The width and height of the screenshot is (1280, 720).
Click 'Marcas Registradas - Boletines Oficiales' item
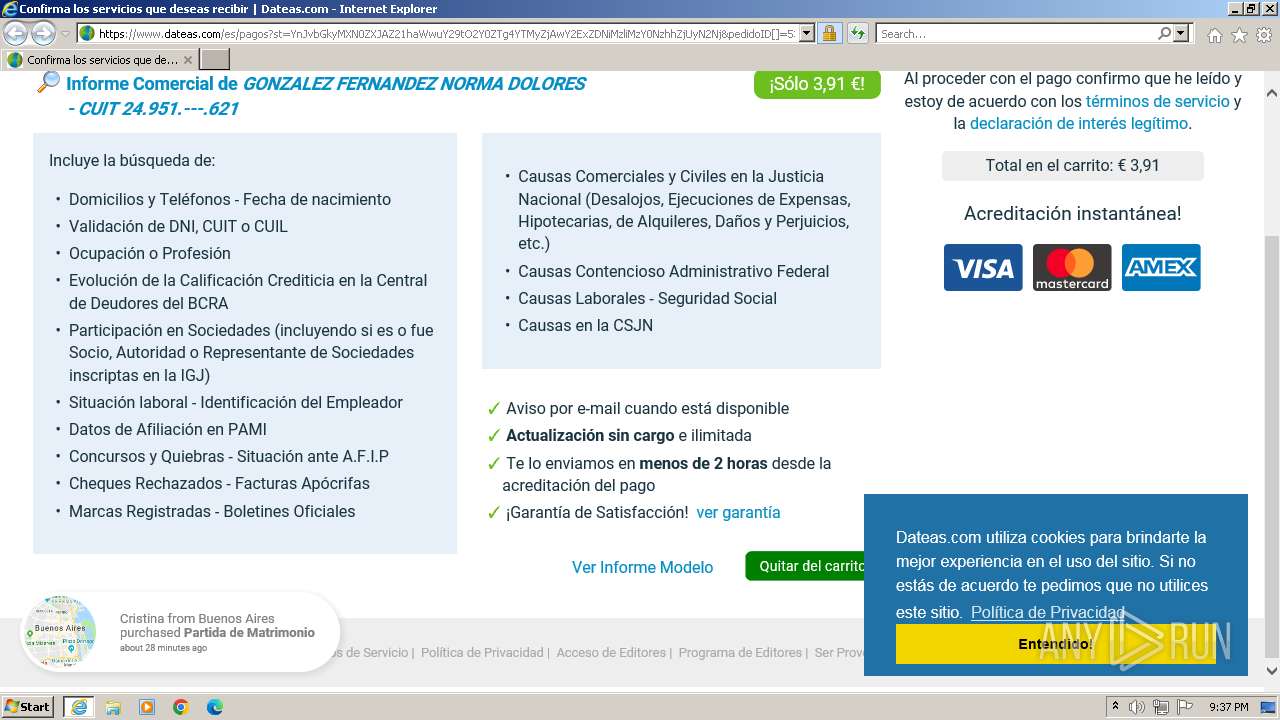tap(212, 511)
